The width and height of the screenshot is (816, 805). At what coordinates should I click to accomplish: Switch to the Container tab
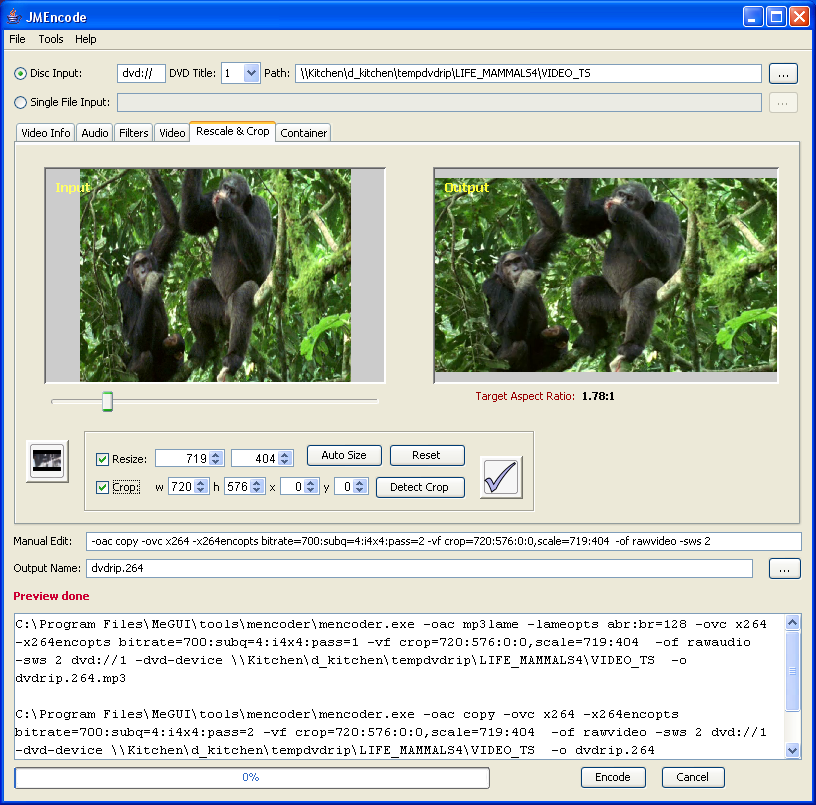click(303, 133)
